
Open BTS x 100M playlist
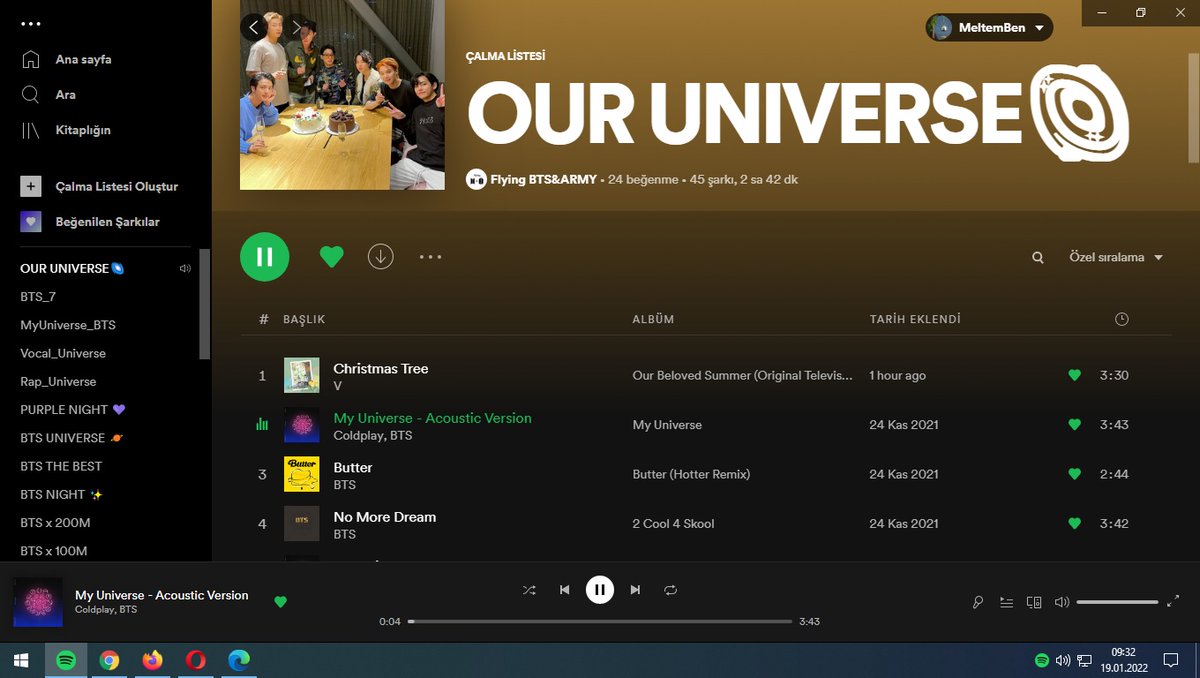54,551
